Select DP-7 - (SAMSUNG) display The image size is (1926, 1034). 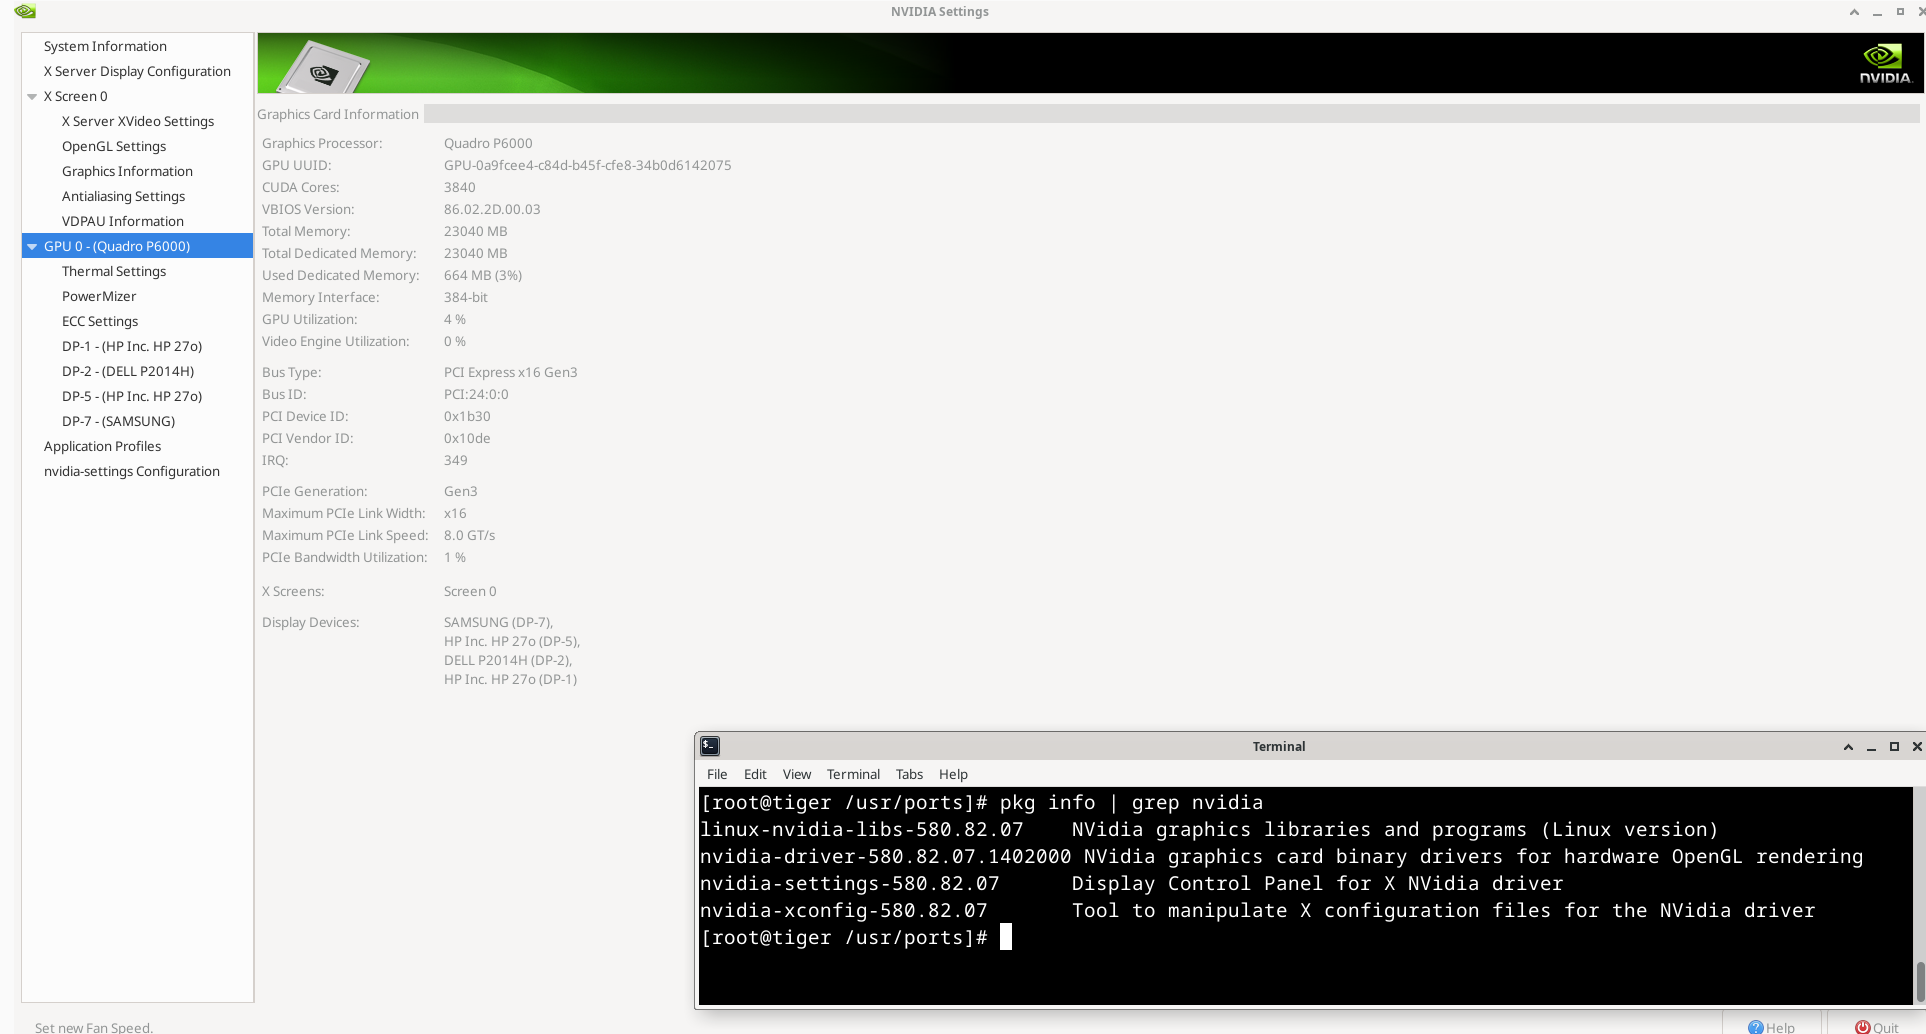click(118, 421)
